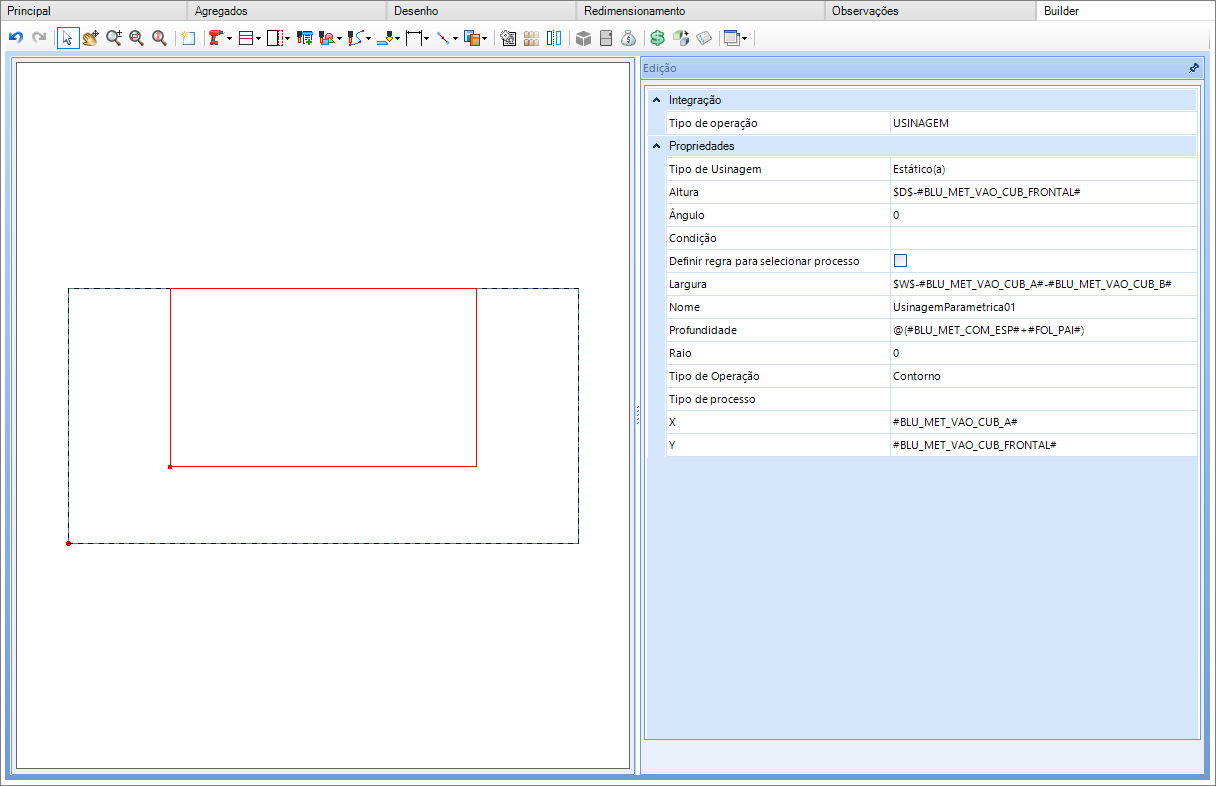Click the X value #BLU_MET_VAO_CUB_A#
Viewport: 1216px width, 786px height.
1043,422
